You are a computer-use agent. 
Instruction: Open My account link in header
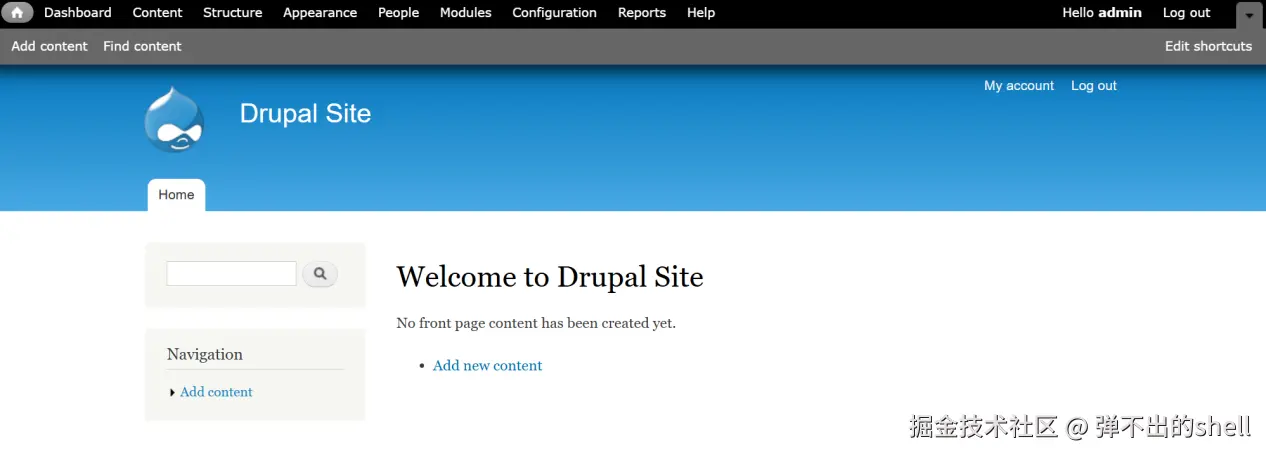[x=1019, y=86]
